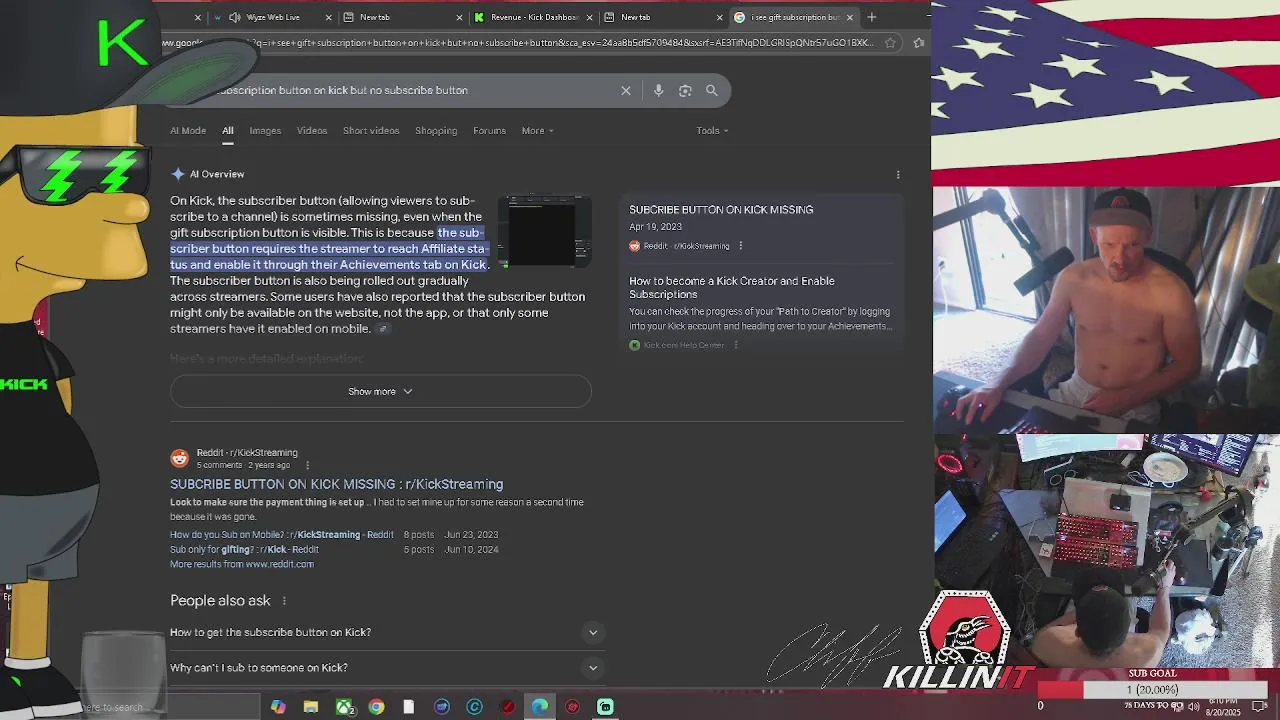The height and width of the screenshot is (720, 1280).
Task: Open options for SUBCRIBE BUTTON card
Action: pos(740,246)
